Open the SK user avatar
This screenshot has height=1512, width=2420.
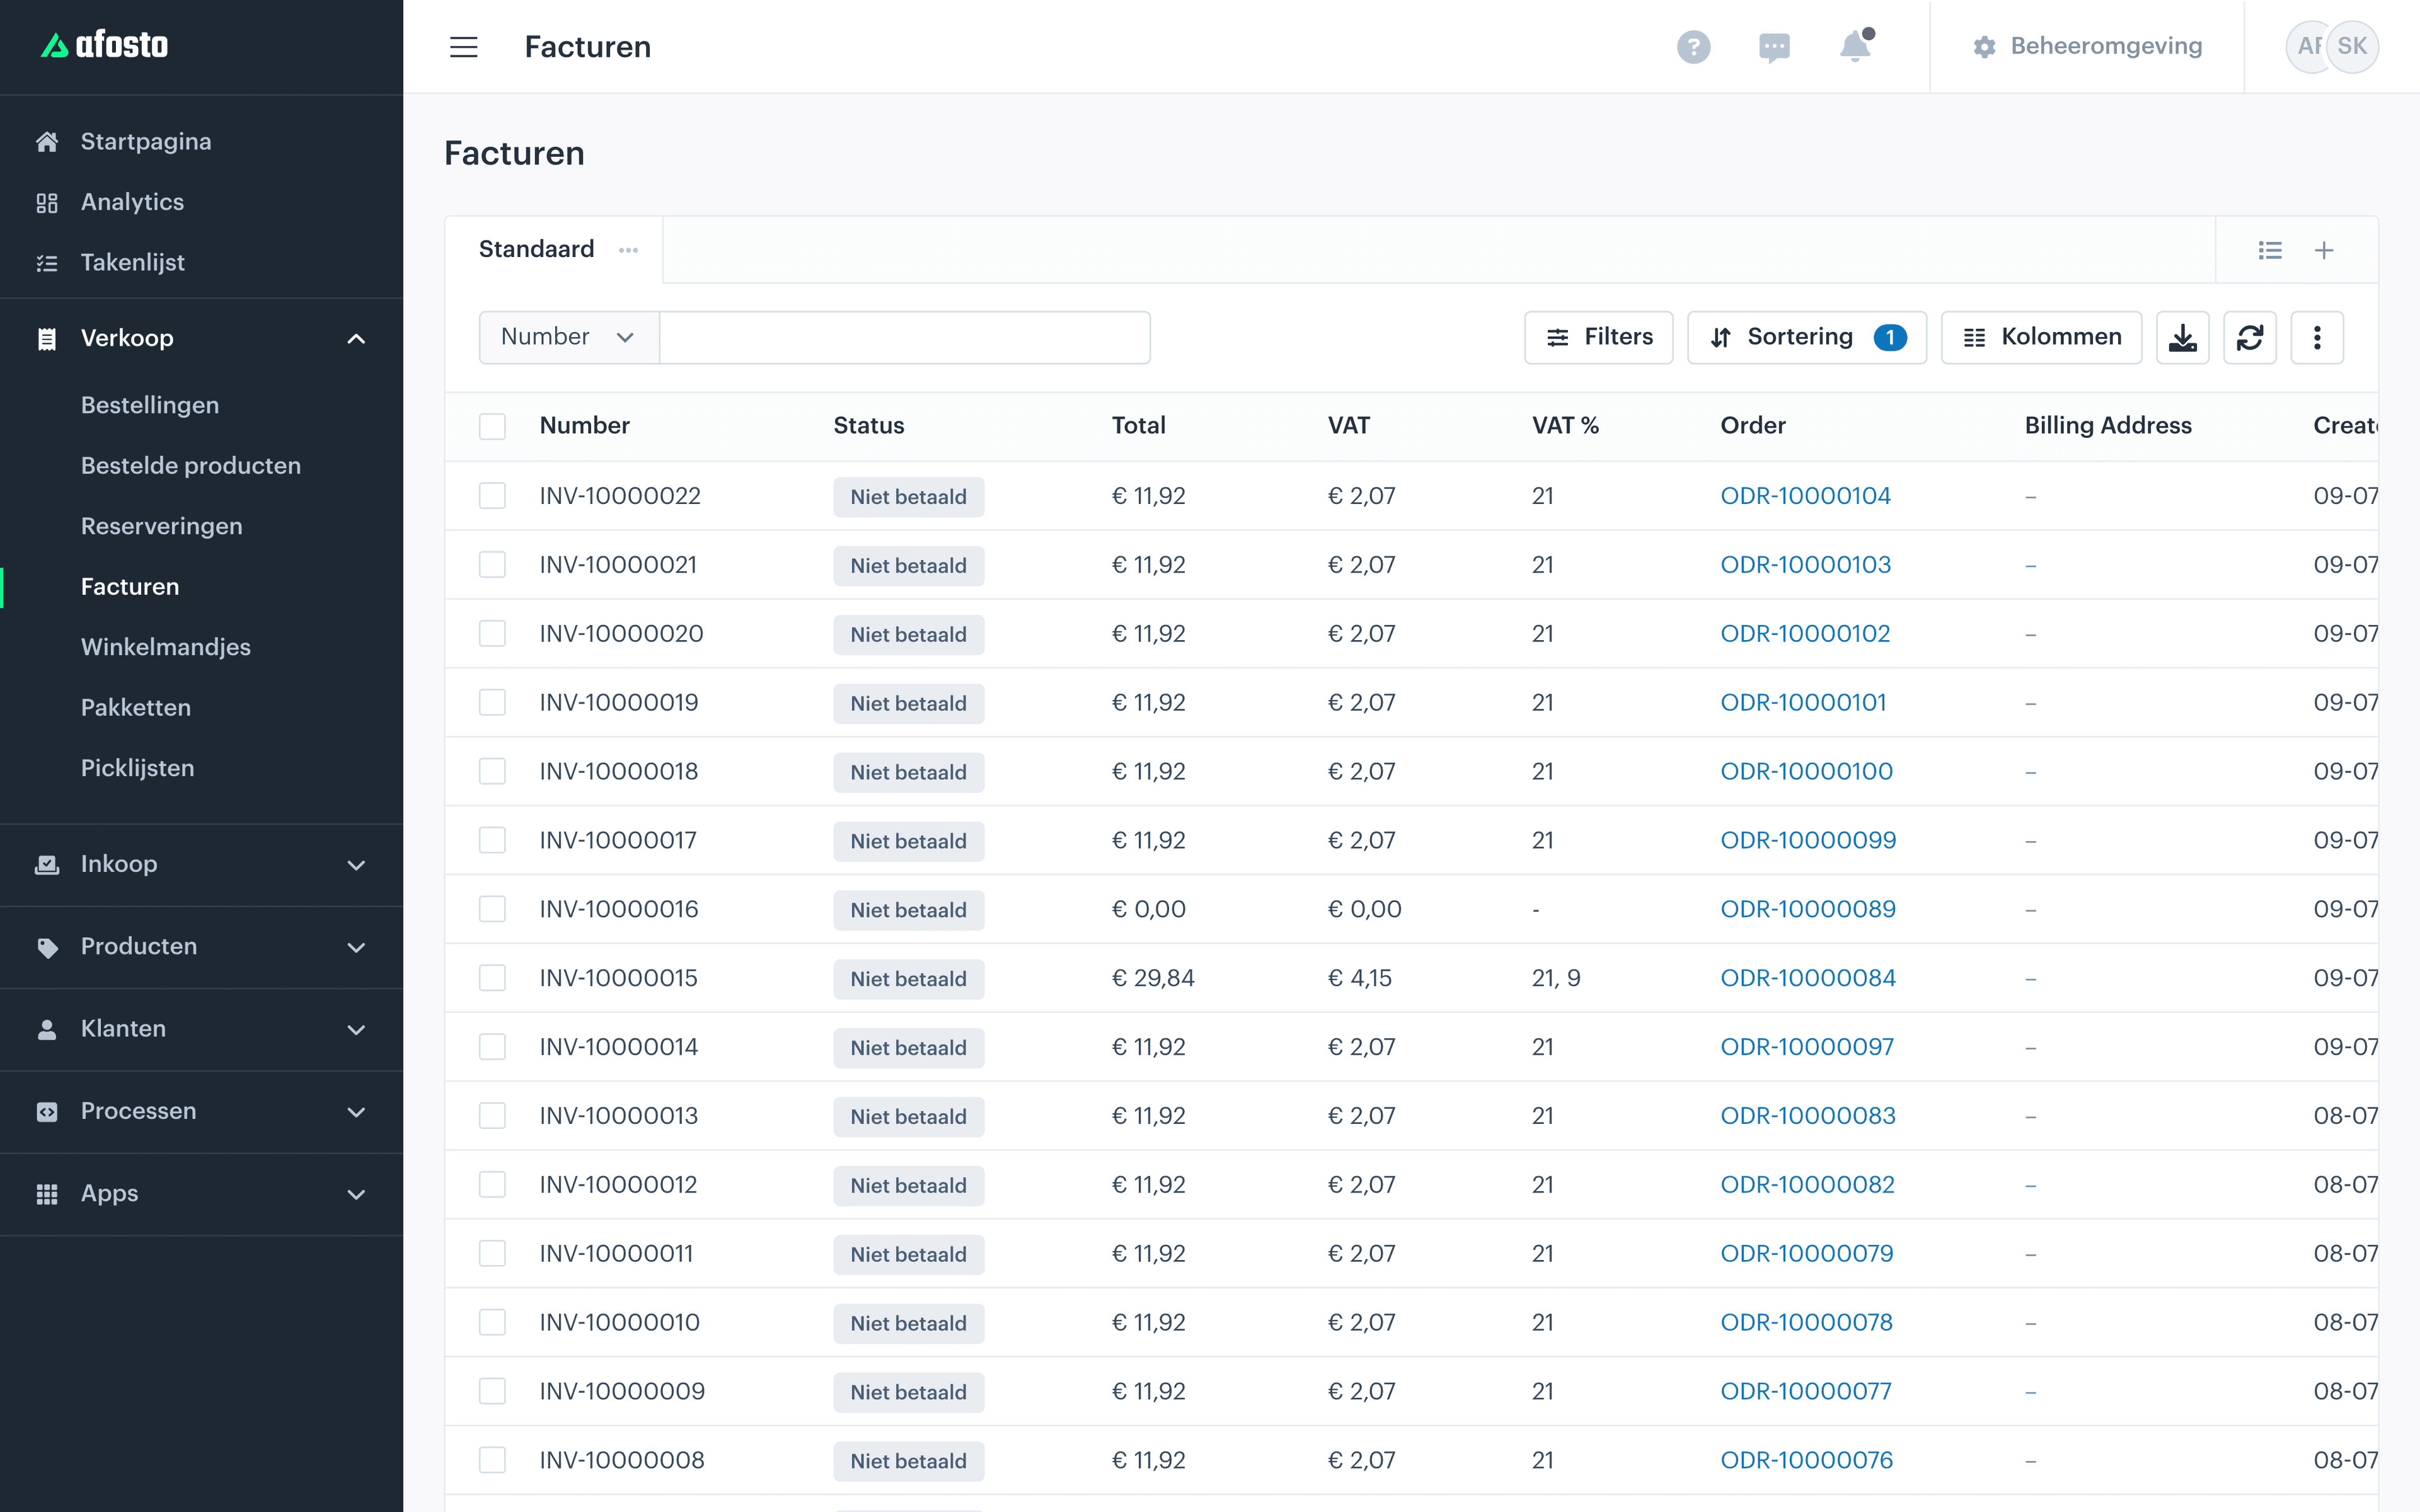pyautogui.click(x=2352, y=46)
